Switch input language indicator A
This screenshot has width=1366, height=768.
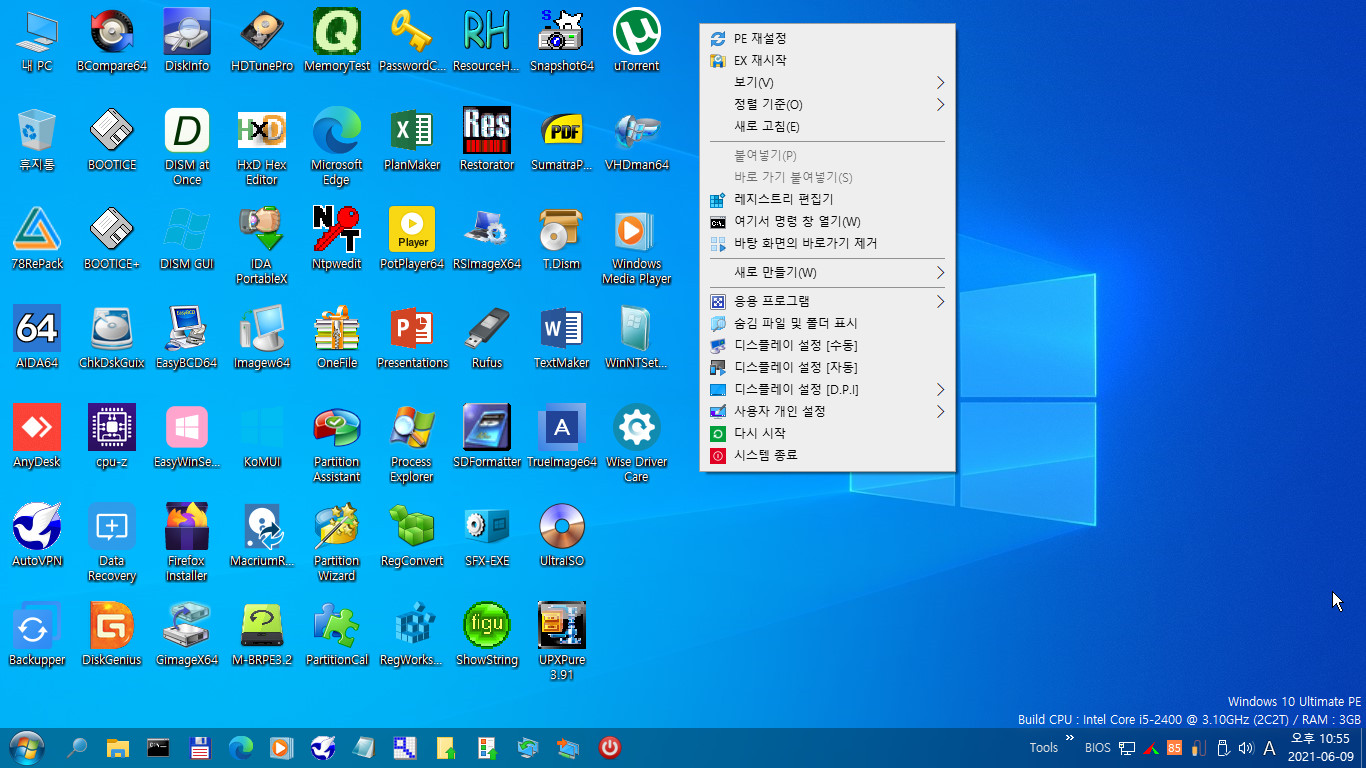[x=1270, y=748]
